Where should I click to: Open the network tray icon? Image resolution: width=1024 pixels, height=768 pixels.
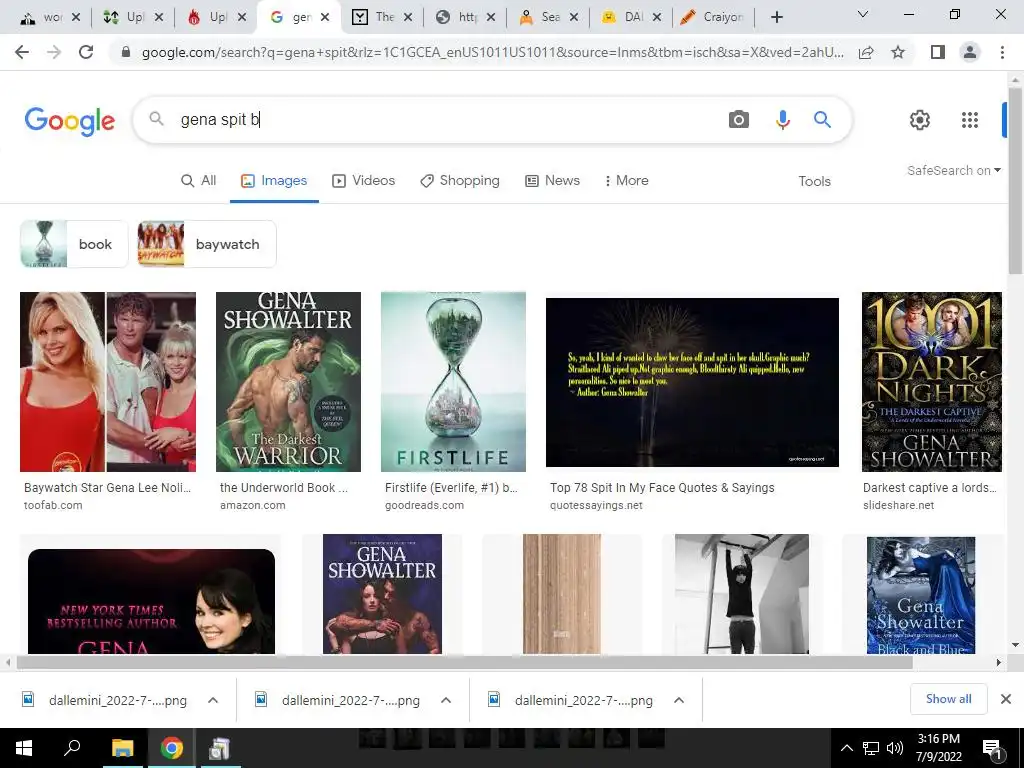point(871,748)
